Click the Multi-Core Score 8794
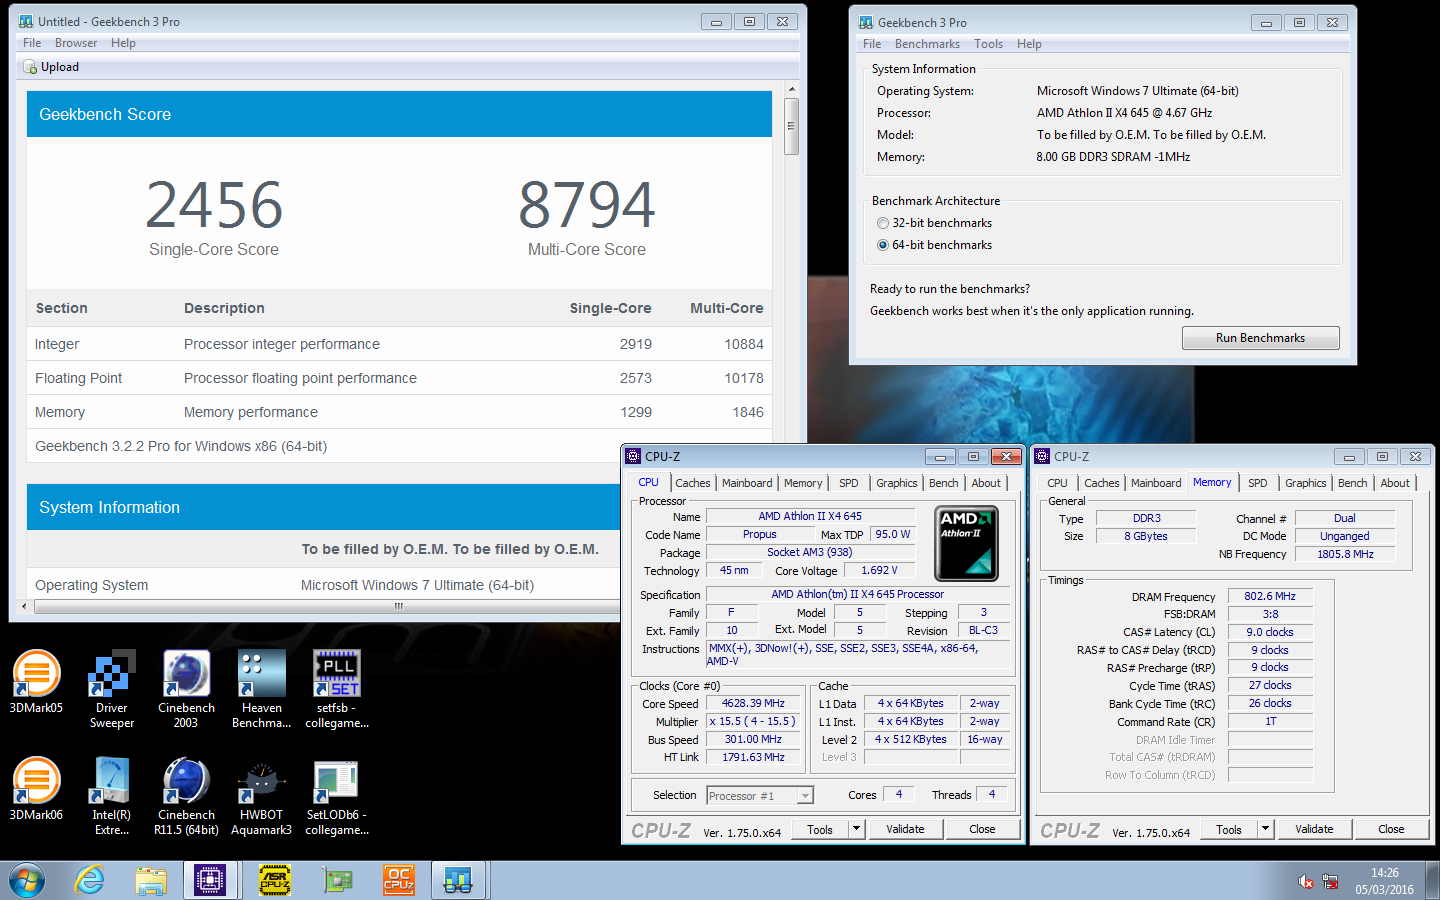 pos(587,205)
